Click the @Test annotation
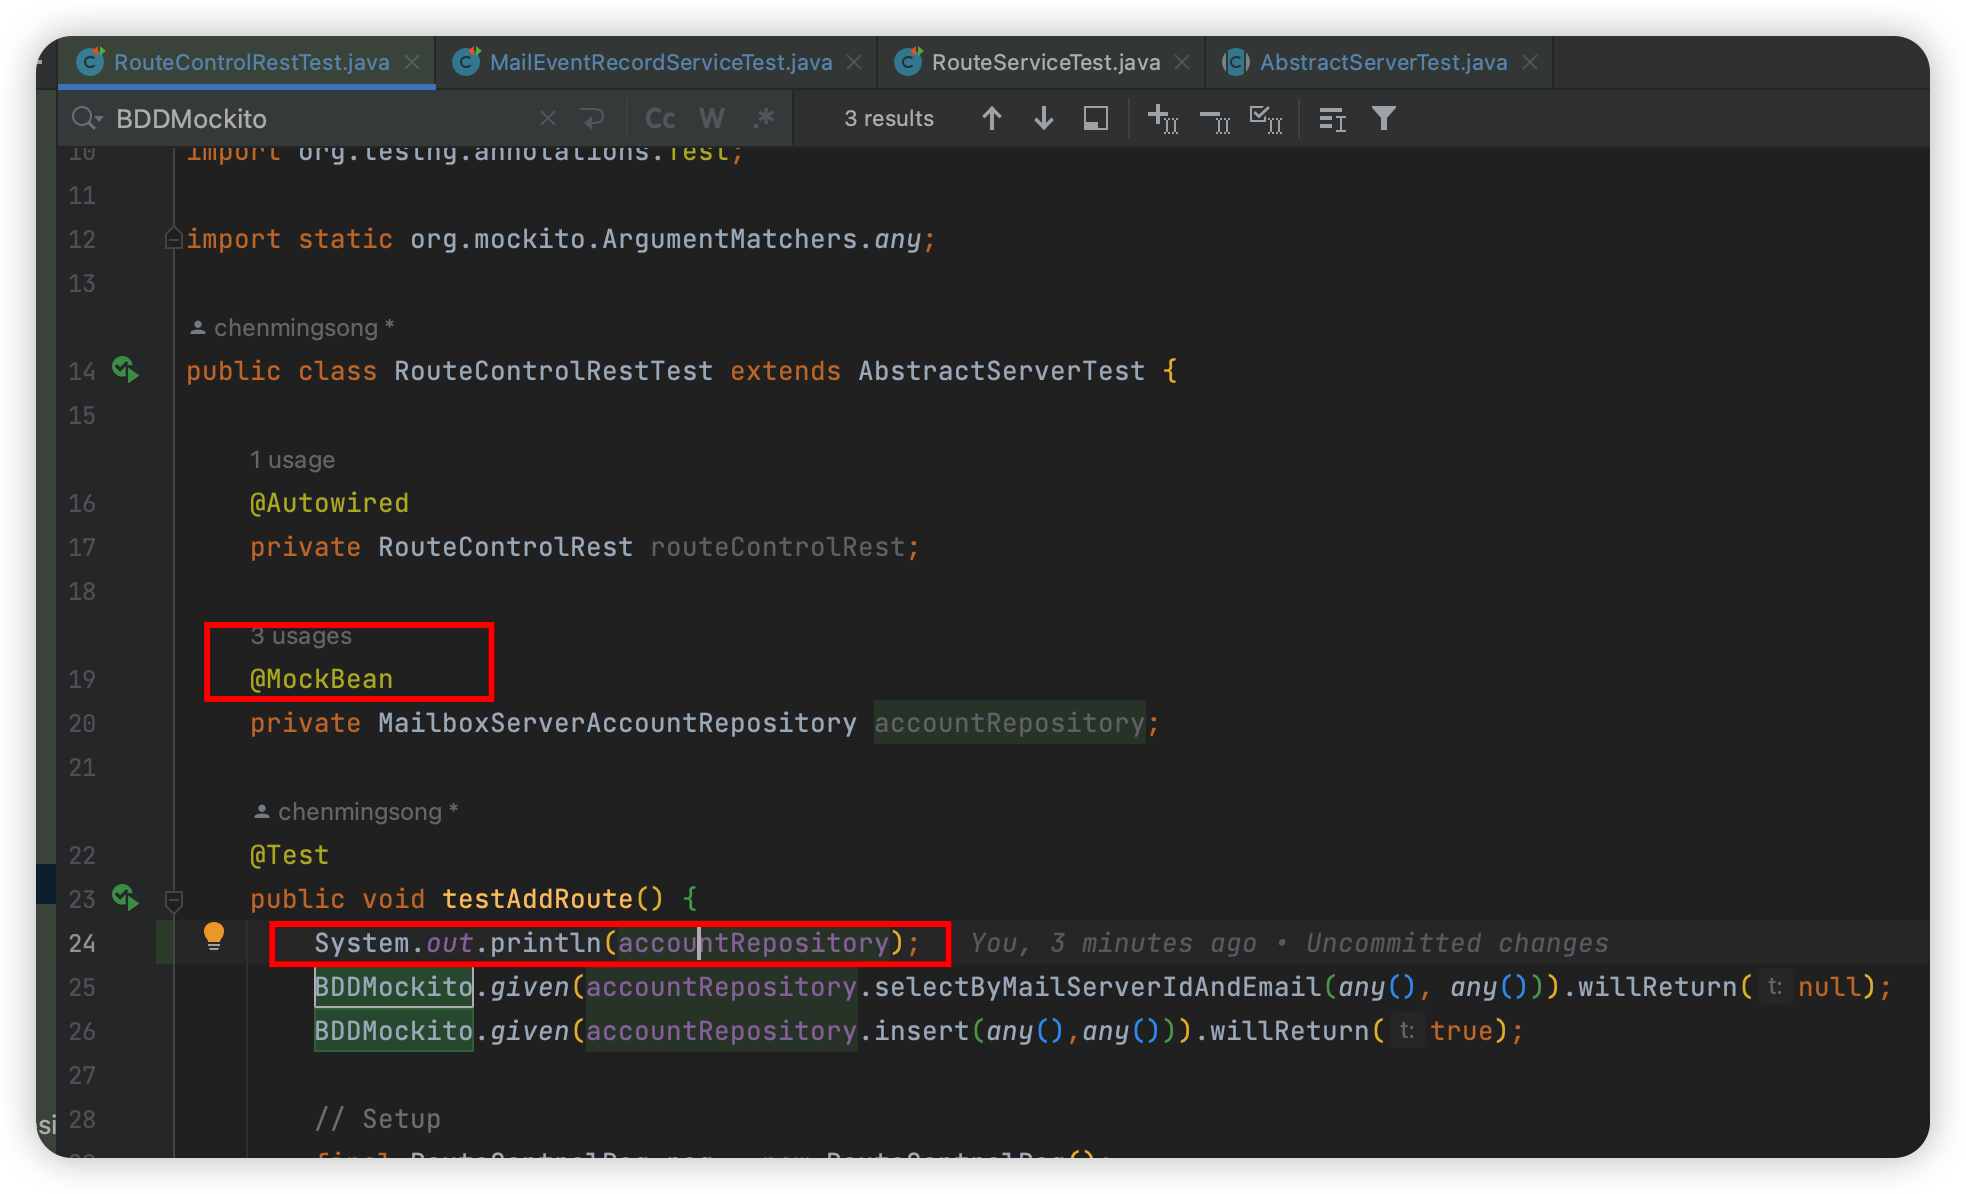 click(x=289, y=855)
